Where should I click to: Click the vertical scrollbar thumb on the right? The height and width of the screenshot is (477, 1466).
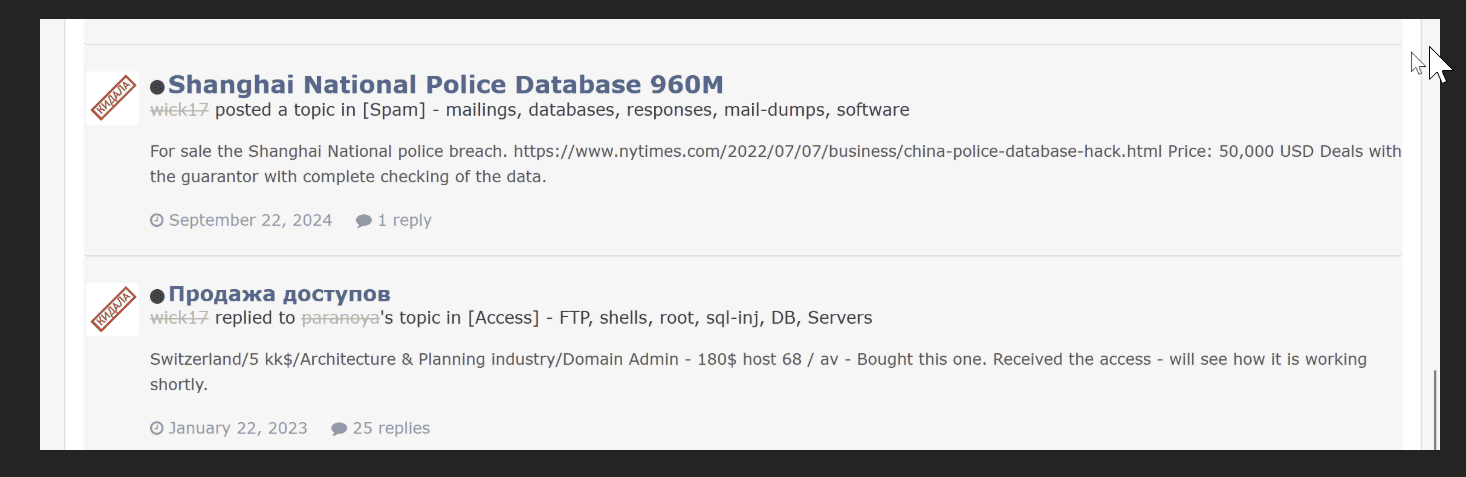pos(1435,408)
